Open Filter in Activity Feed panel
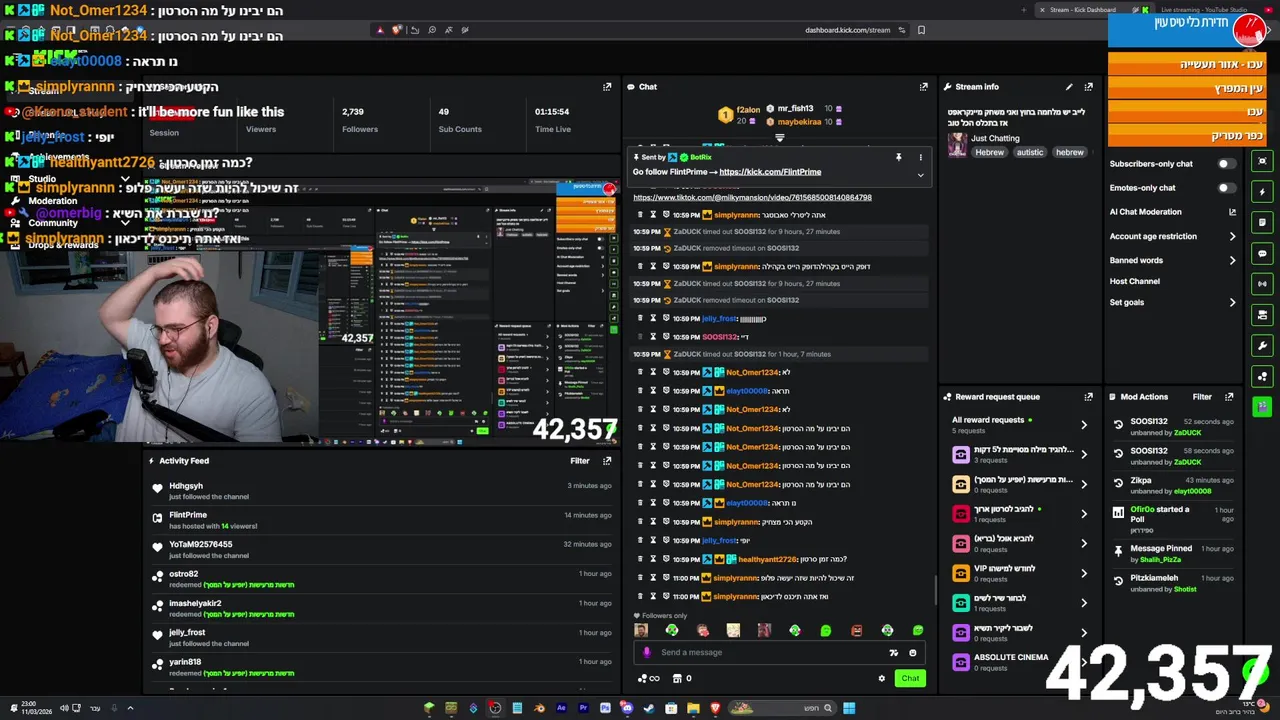The image size is (1280, 720). 580,461
